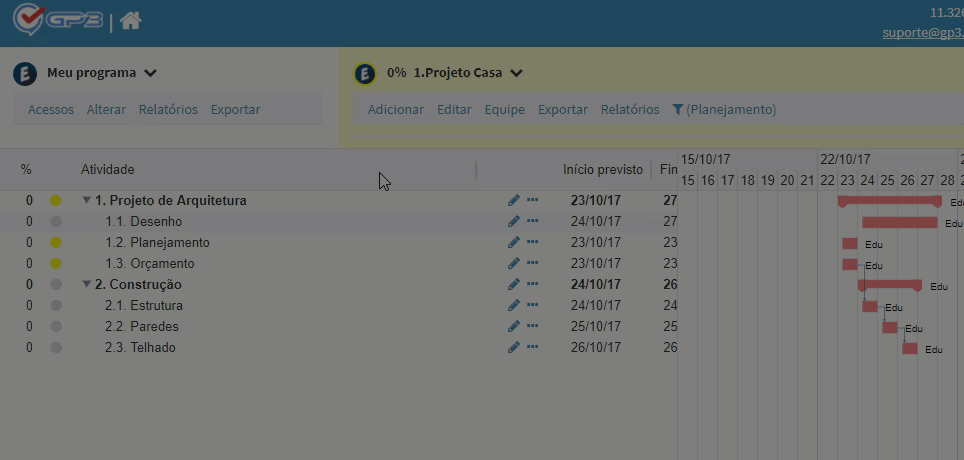Viewport: 964px width, 460px height.
Task: Open more options for Planejamento row
Action: (532, 242)
